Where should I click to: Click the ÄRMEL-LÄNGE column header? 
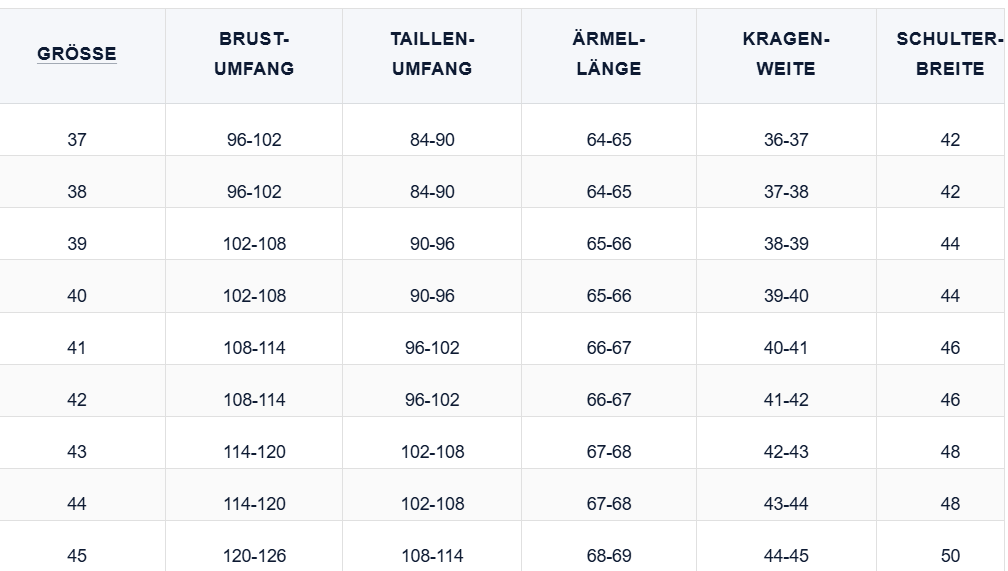[608, 54]
